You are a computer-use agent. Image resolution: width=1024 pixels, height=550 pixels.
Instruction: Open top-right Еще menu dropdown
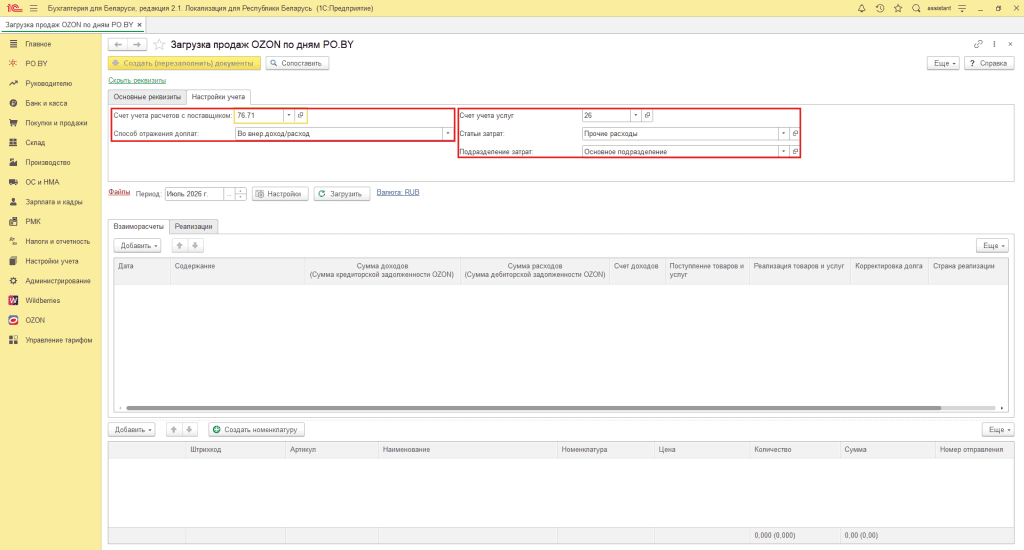pyautogui.click(x=944, y=63)
